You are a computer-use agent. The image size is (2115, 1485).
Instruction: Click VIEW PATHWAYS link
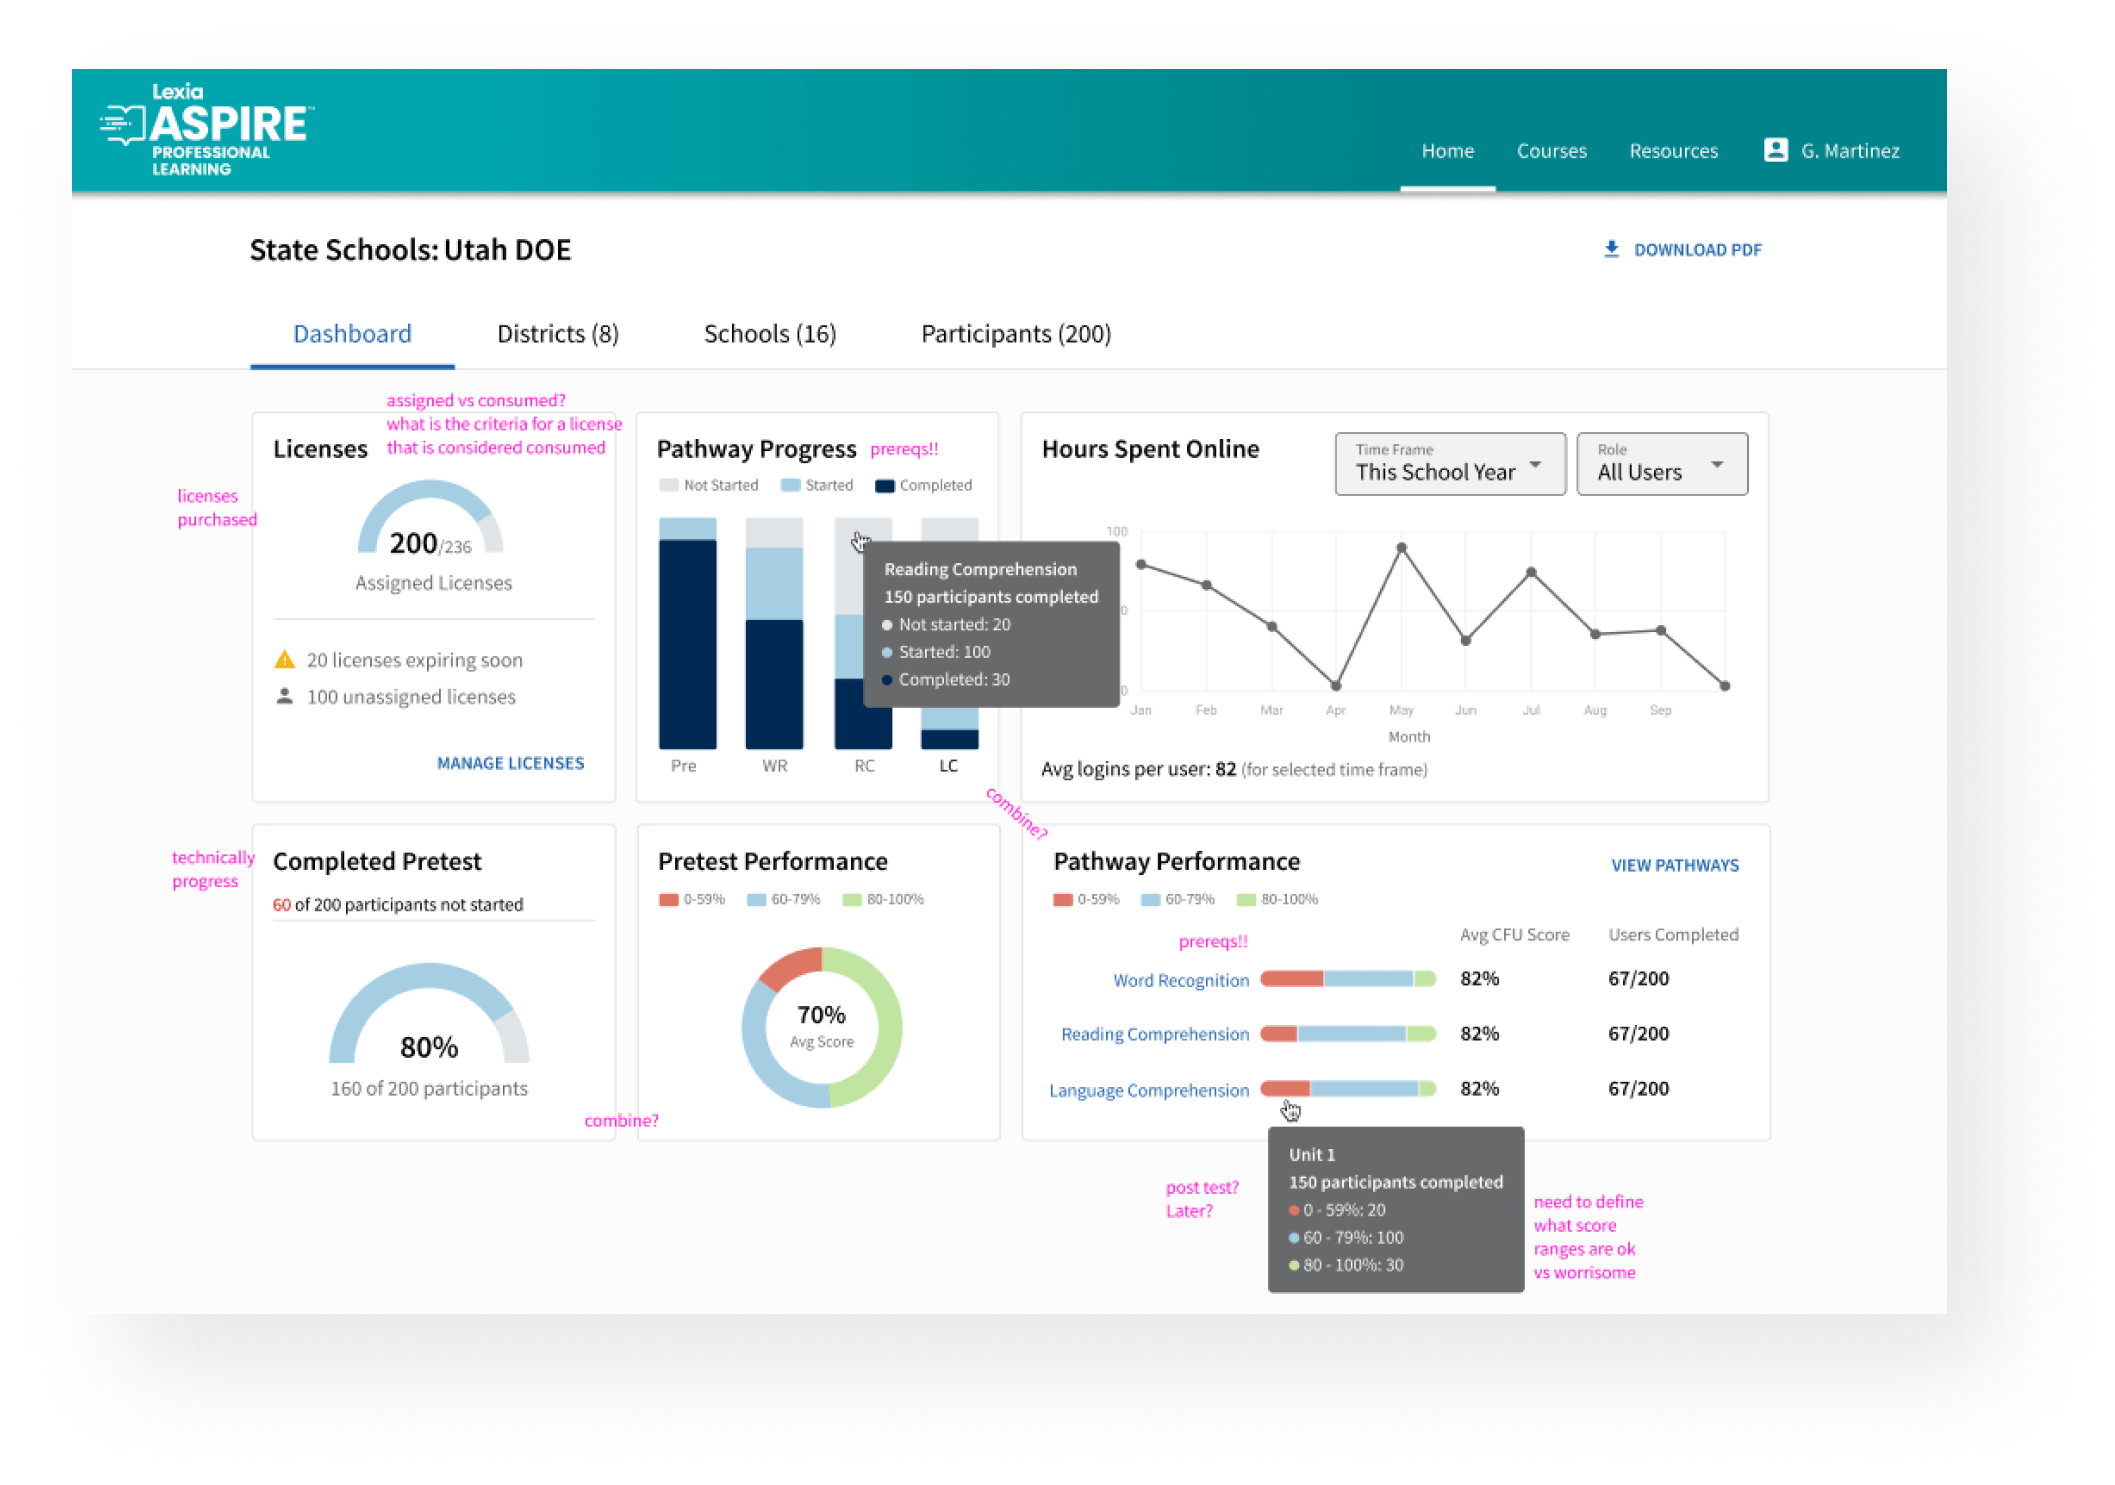[x=1675, y=865]
